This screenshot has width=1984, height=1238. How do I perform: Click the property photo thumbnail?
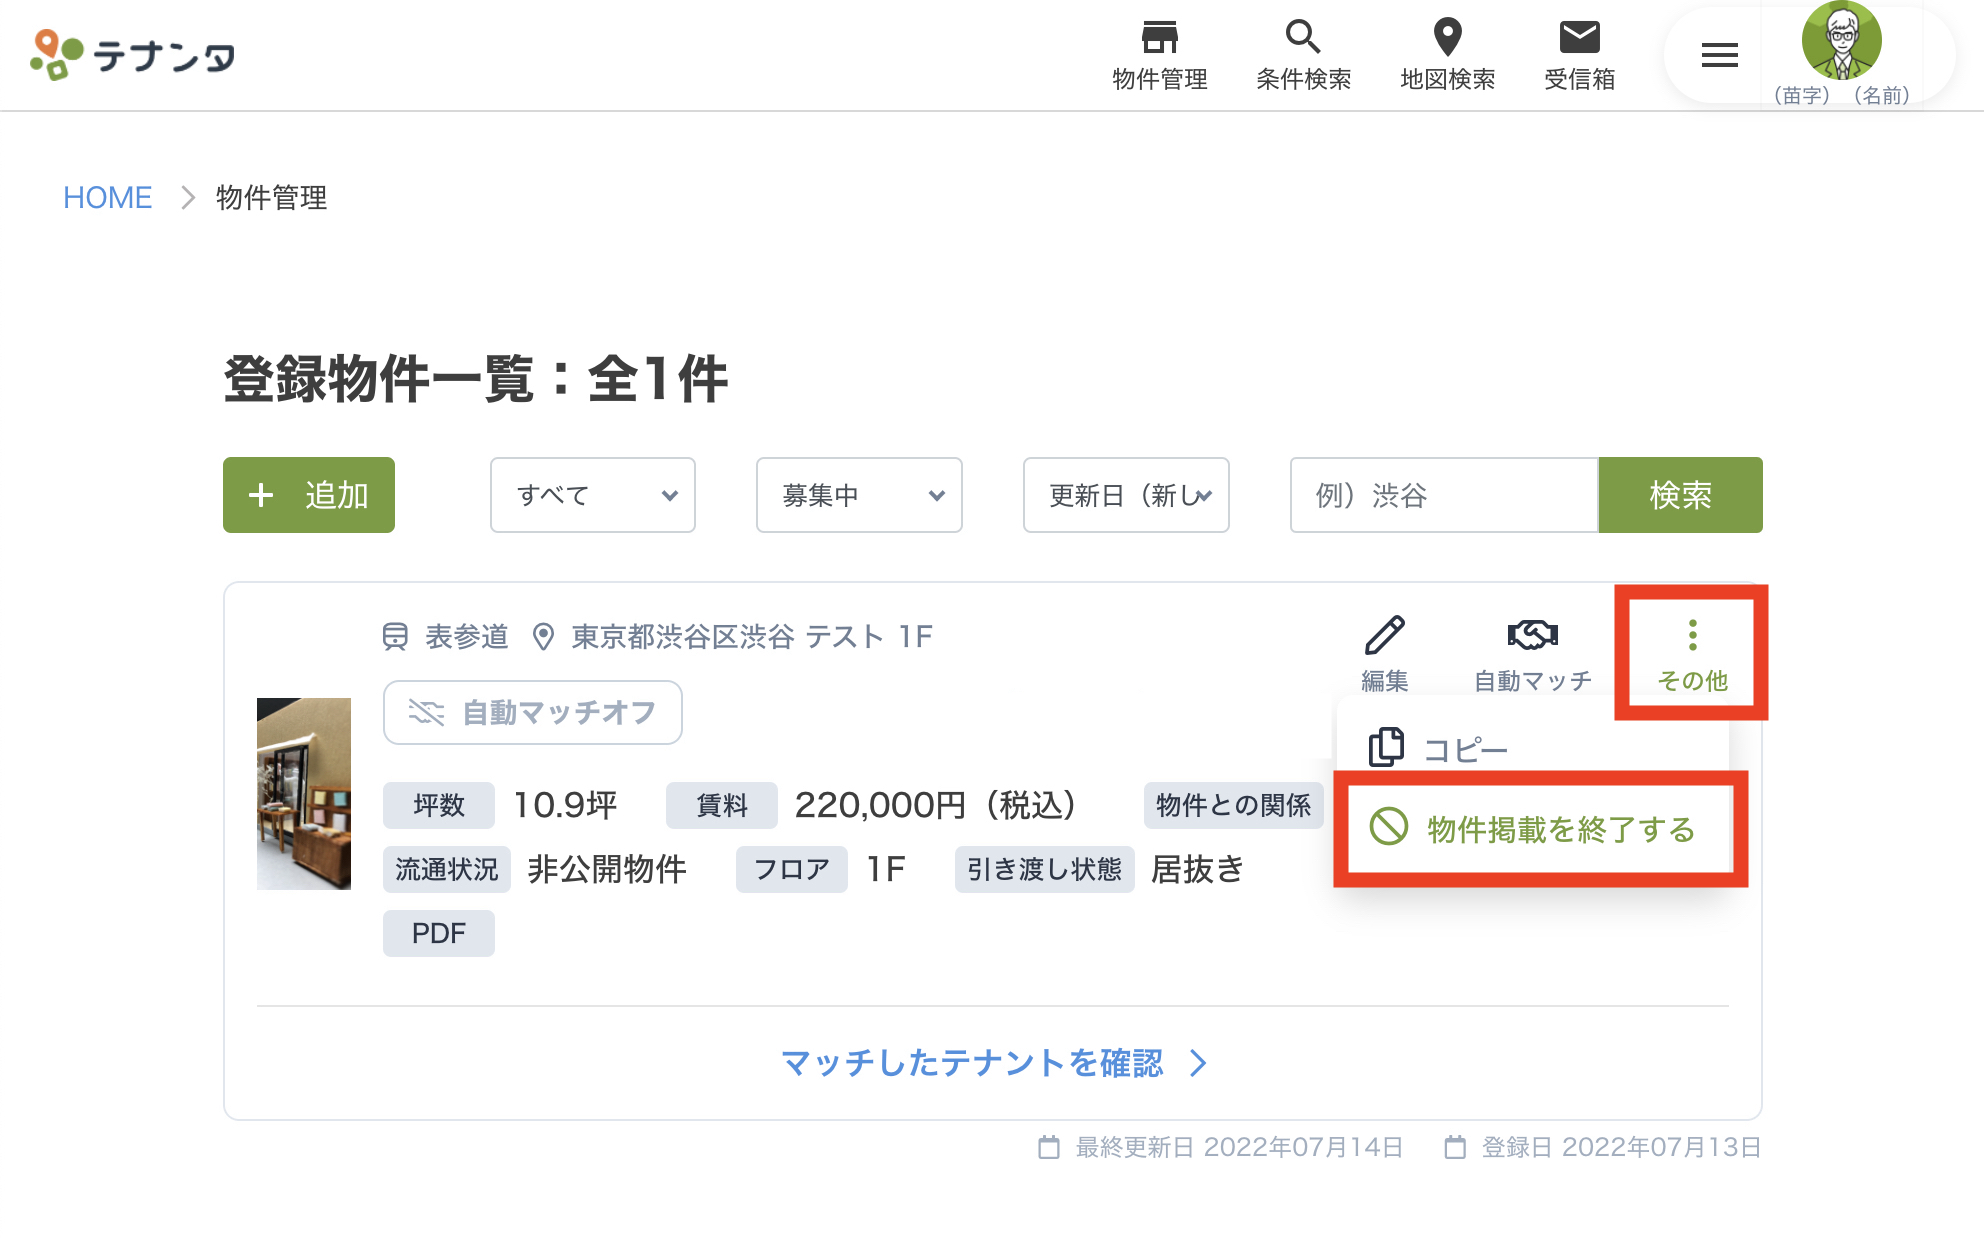304,793
